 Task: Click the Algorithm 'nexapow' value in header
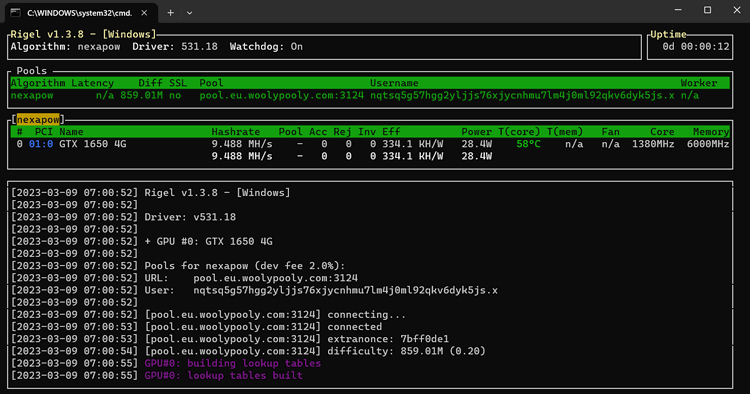99,47
